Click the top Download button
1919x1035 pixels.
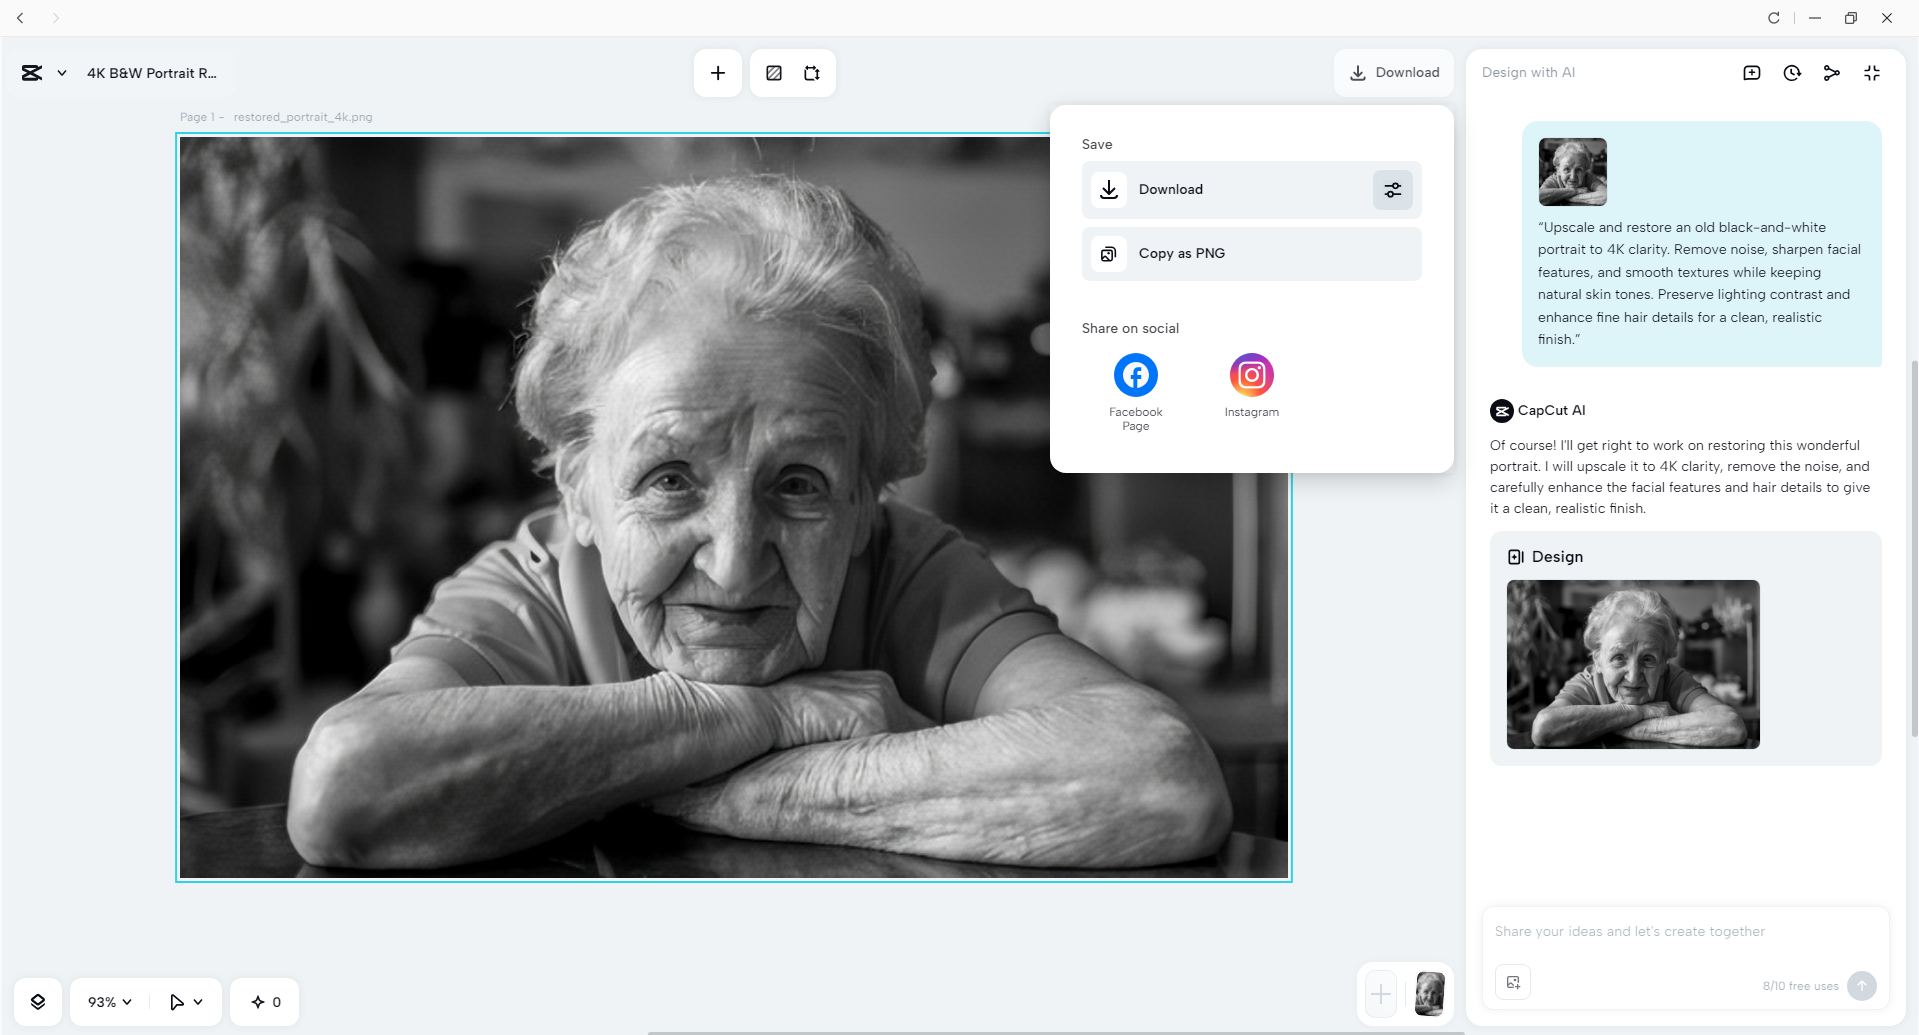pos(1394,73)
